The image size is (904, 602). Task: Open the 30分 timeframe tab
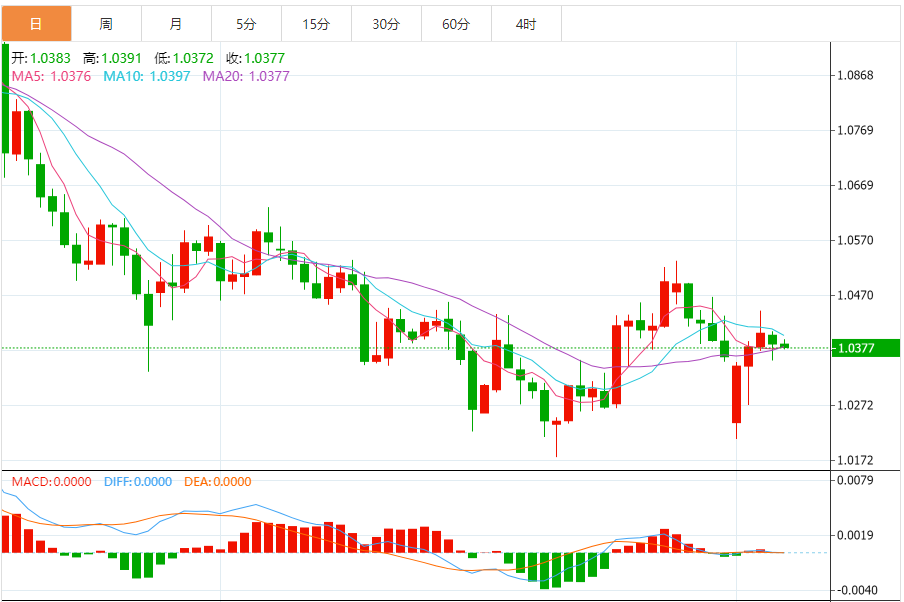[386, 24]
